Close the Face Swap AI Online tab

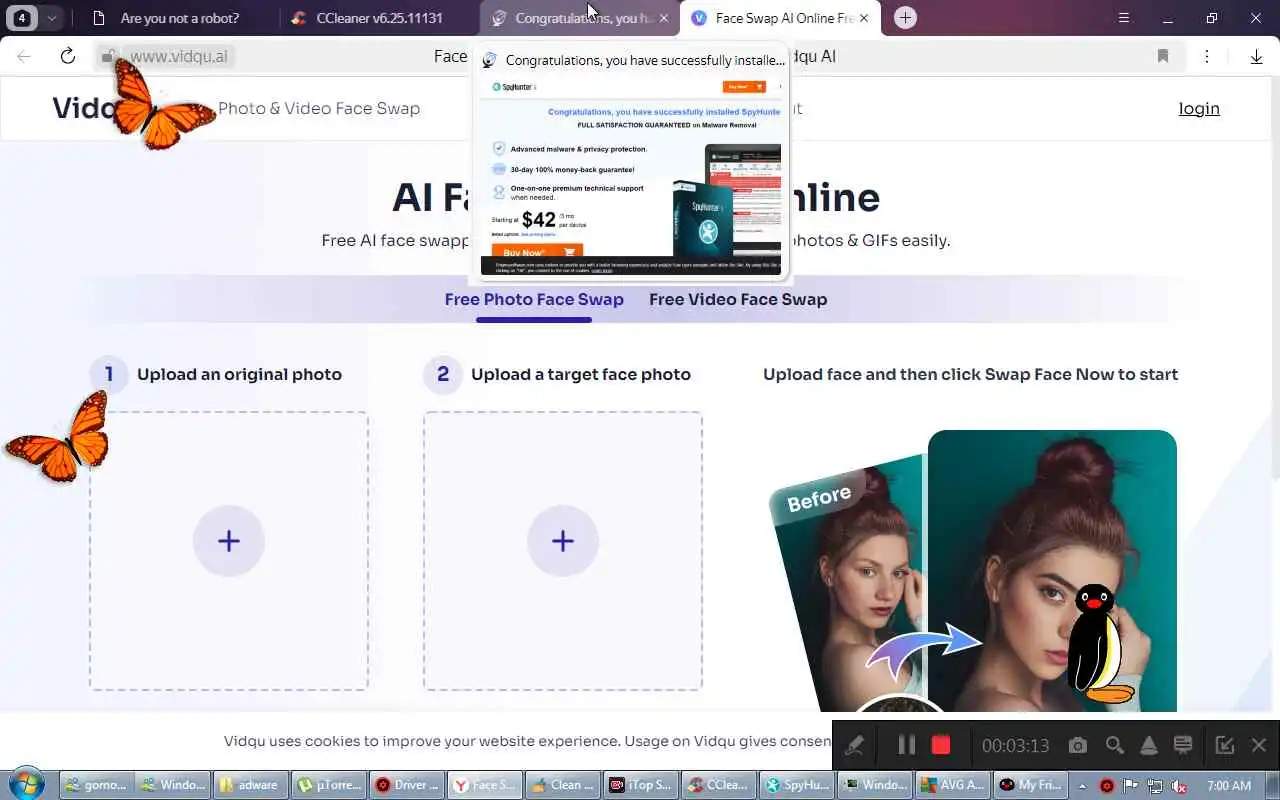click(x=864, y=18)
